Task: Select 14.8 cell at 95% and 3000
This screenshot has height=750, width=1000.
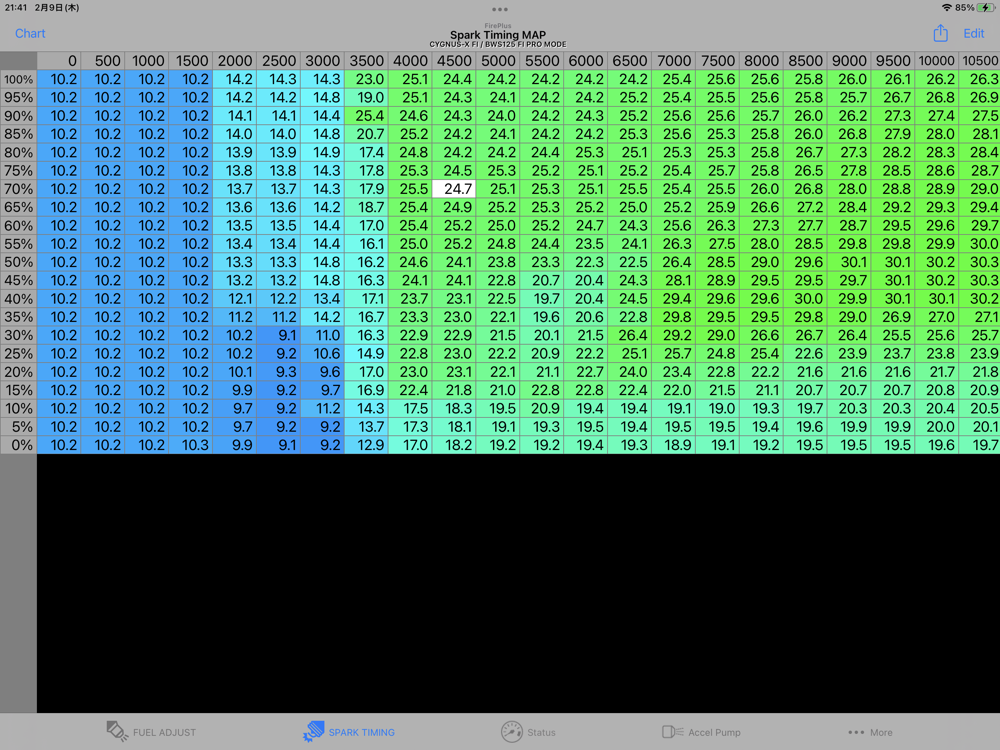Action: (x=322, y=98)
